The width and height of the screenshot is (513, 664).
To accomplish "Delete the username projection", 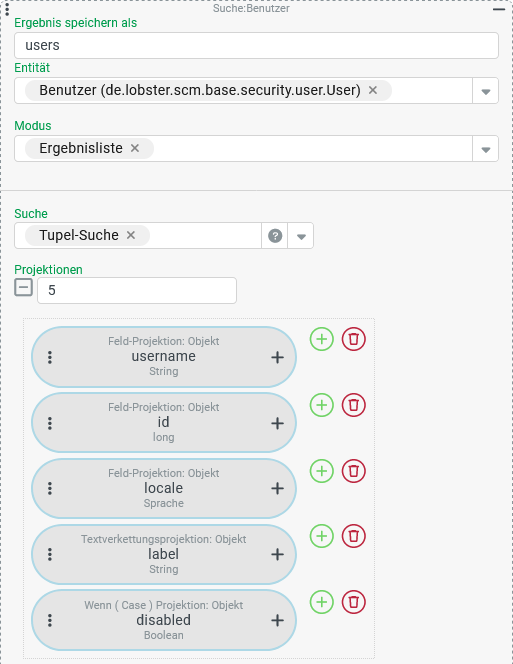I will coord(354,339).
